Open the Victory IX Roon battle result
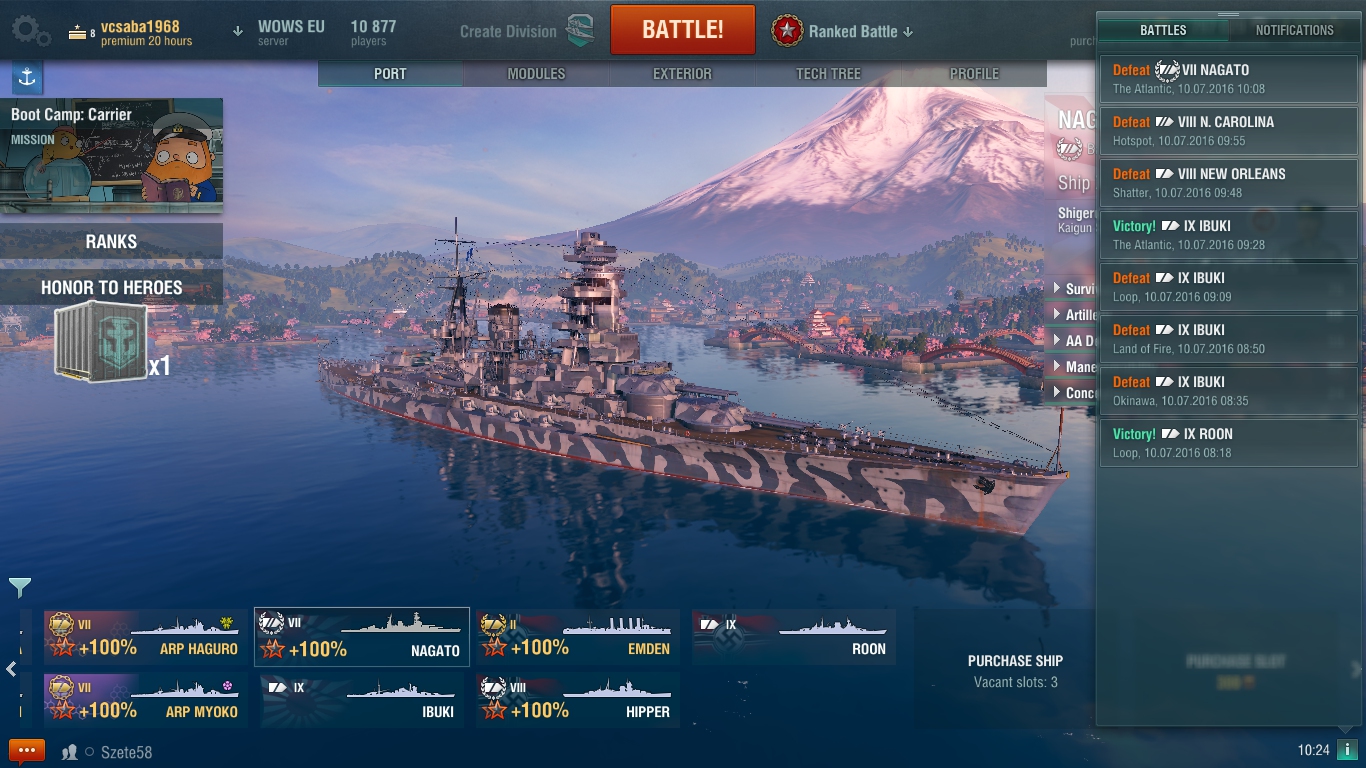 [1229, 443]
